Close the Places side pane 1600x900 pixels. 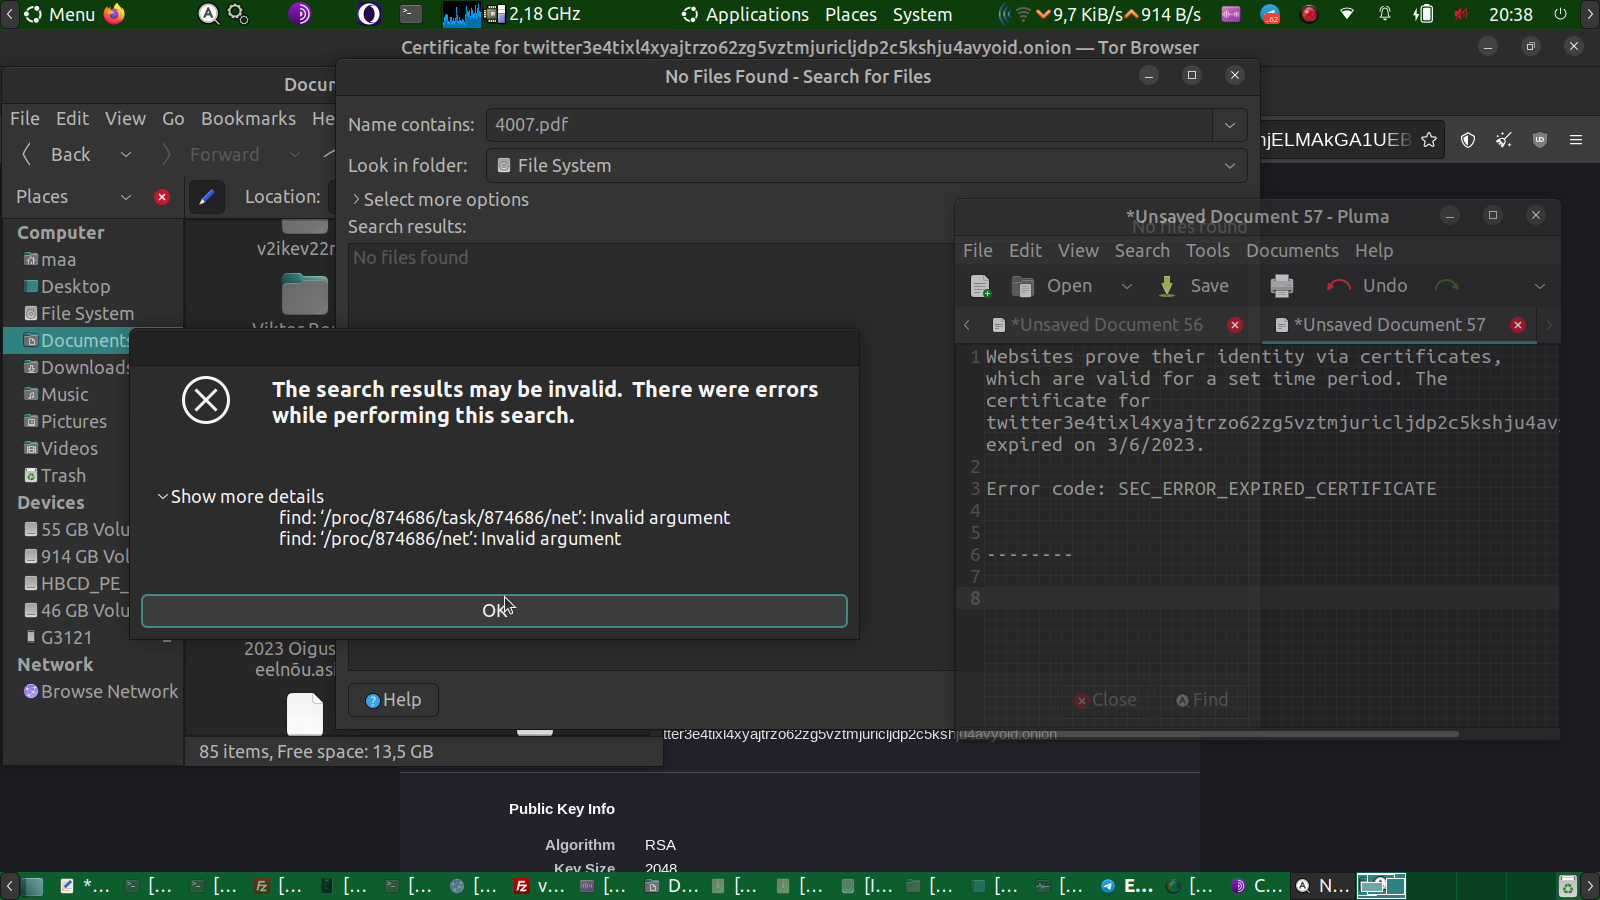[x=162, y=197]
